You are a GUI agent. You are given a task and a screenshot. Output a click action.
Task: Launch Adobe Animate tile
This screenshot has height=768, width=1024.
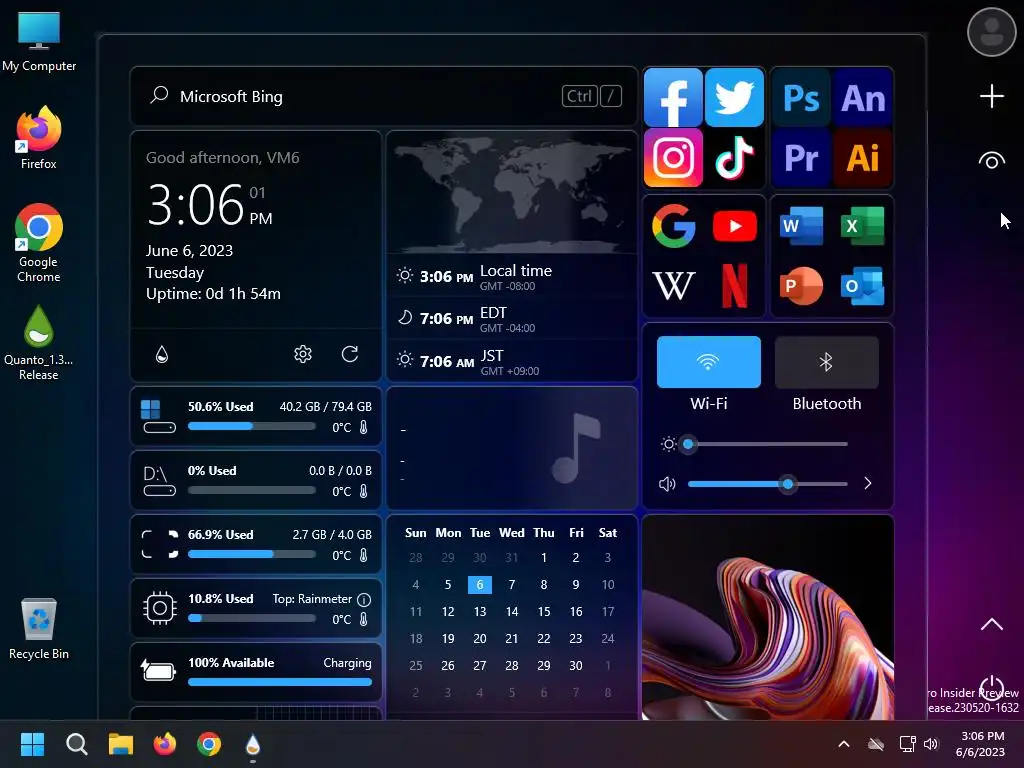(862, 97)
